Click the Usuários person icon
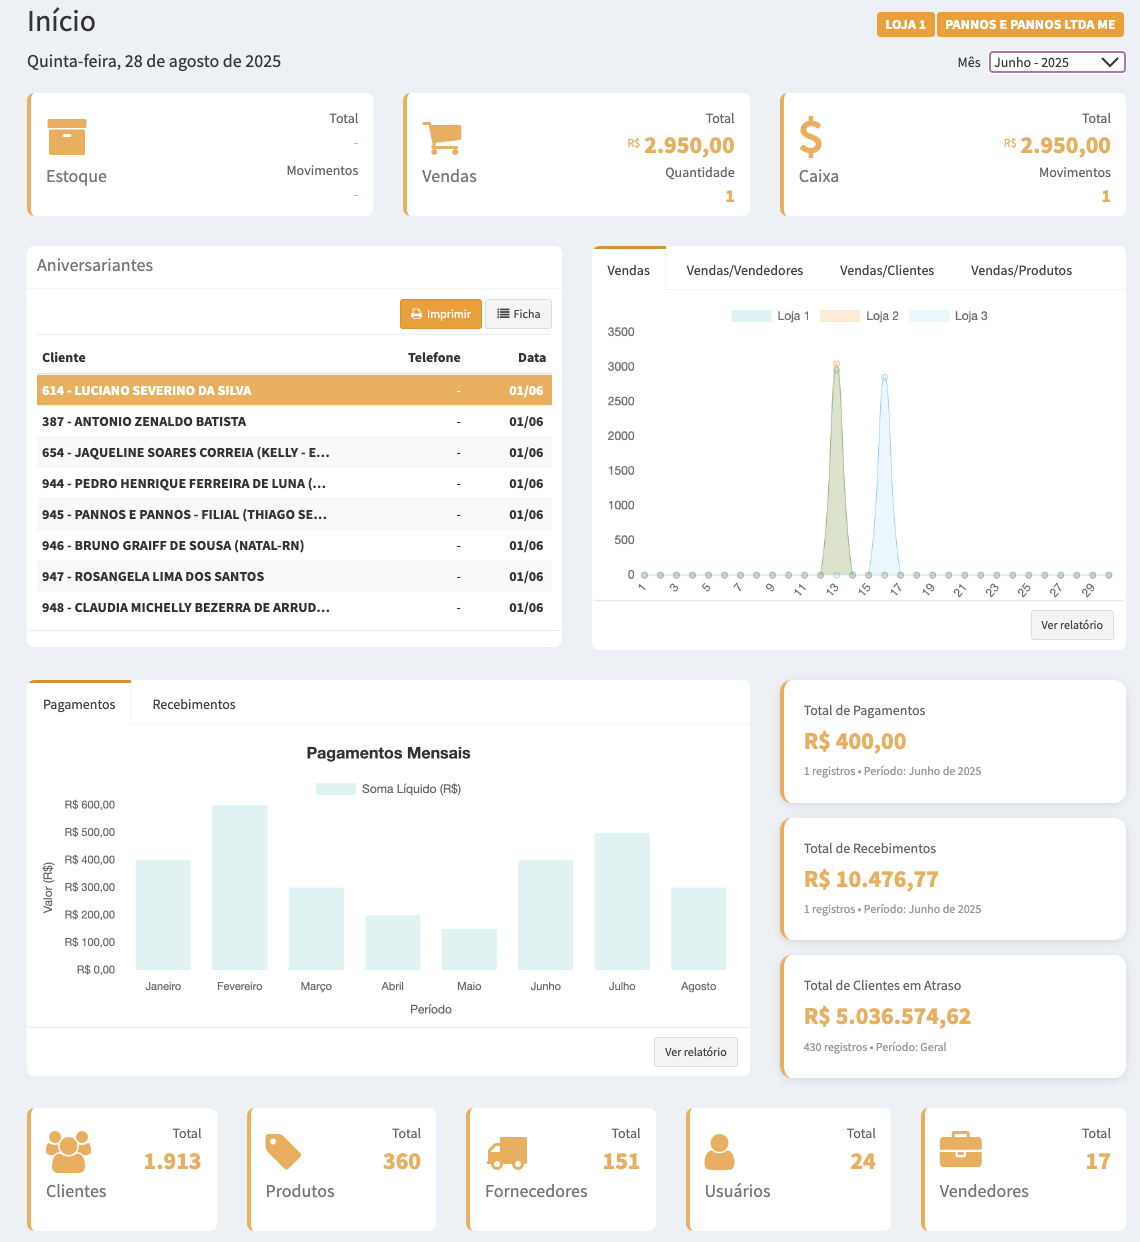This screenshot has height=1242, width=1140. click(719, 1152)
